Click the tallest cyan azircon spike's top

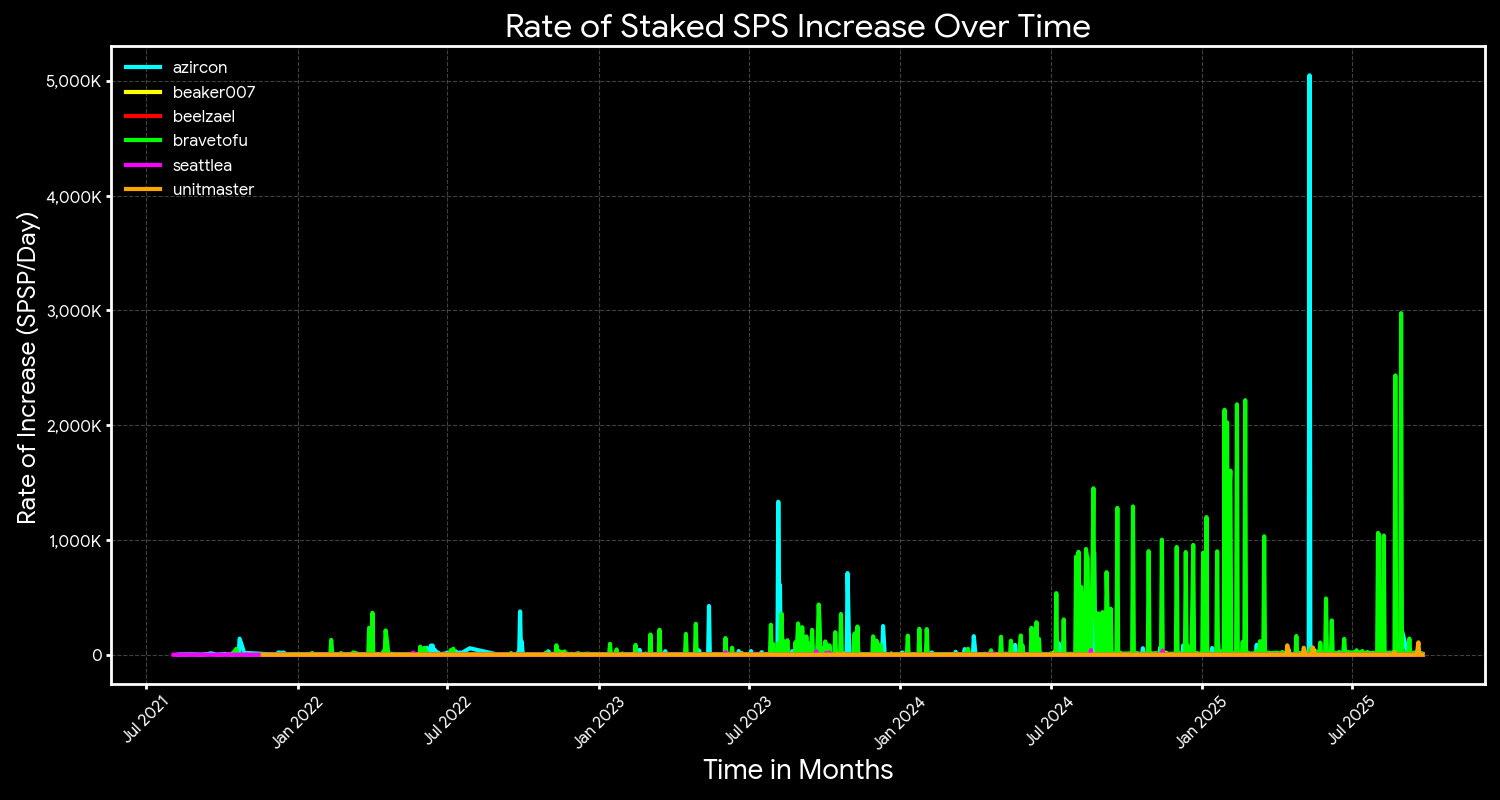tap(1309, 76)
